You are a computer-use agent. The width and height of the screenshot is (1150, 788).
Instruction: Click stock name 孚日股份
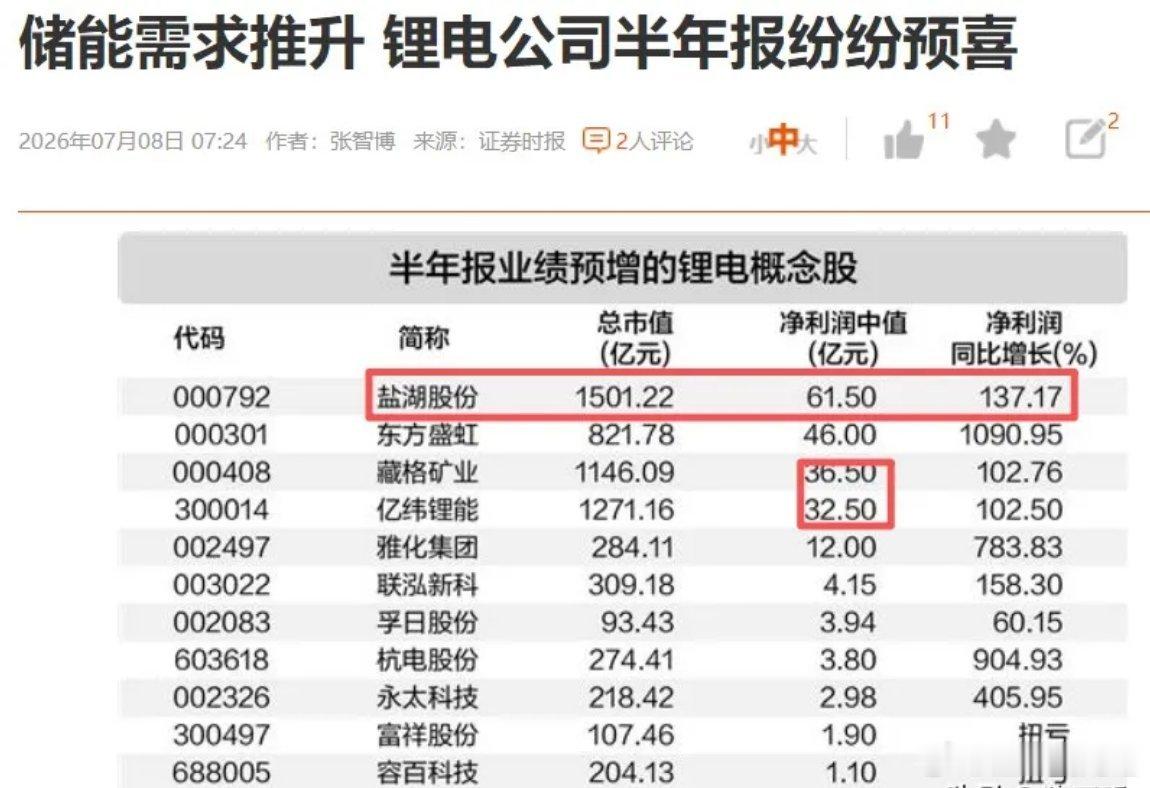click(428, 623)
